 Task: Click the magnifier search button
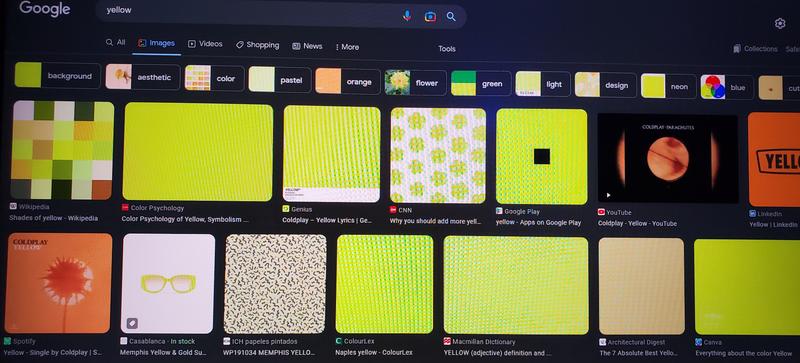pyautogui.click(x=451, y=16)
